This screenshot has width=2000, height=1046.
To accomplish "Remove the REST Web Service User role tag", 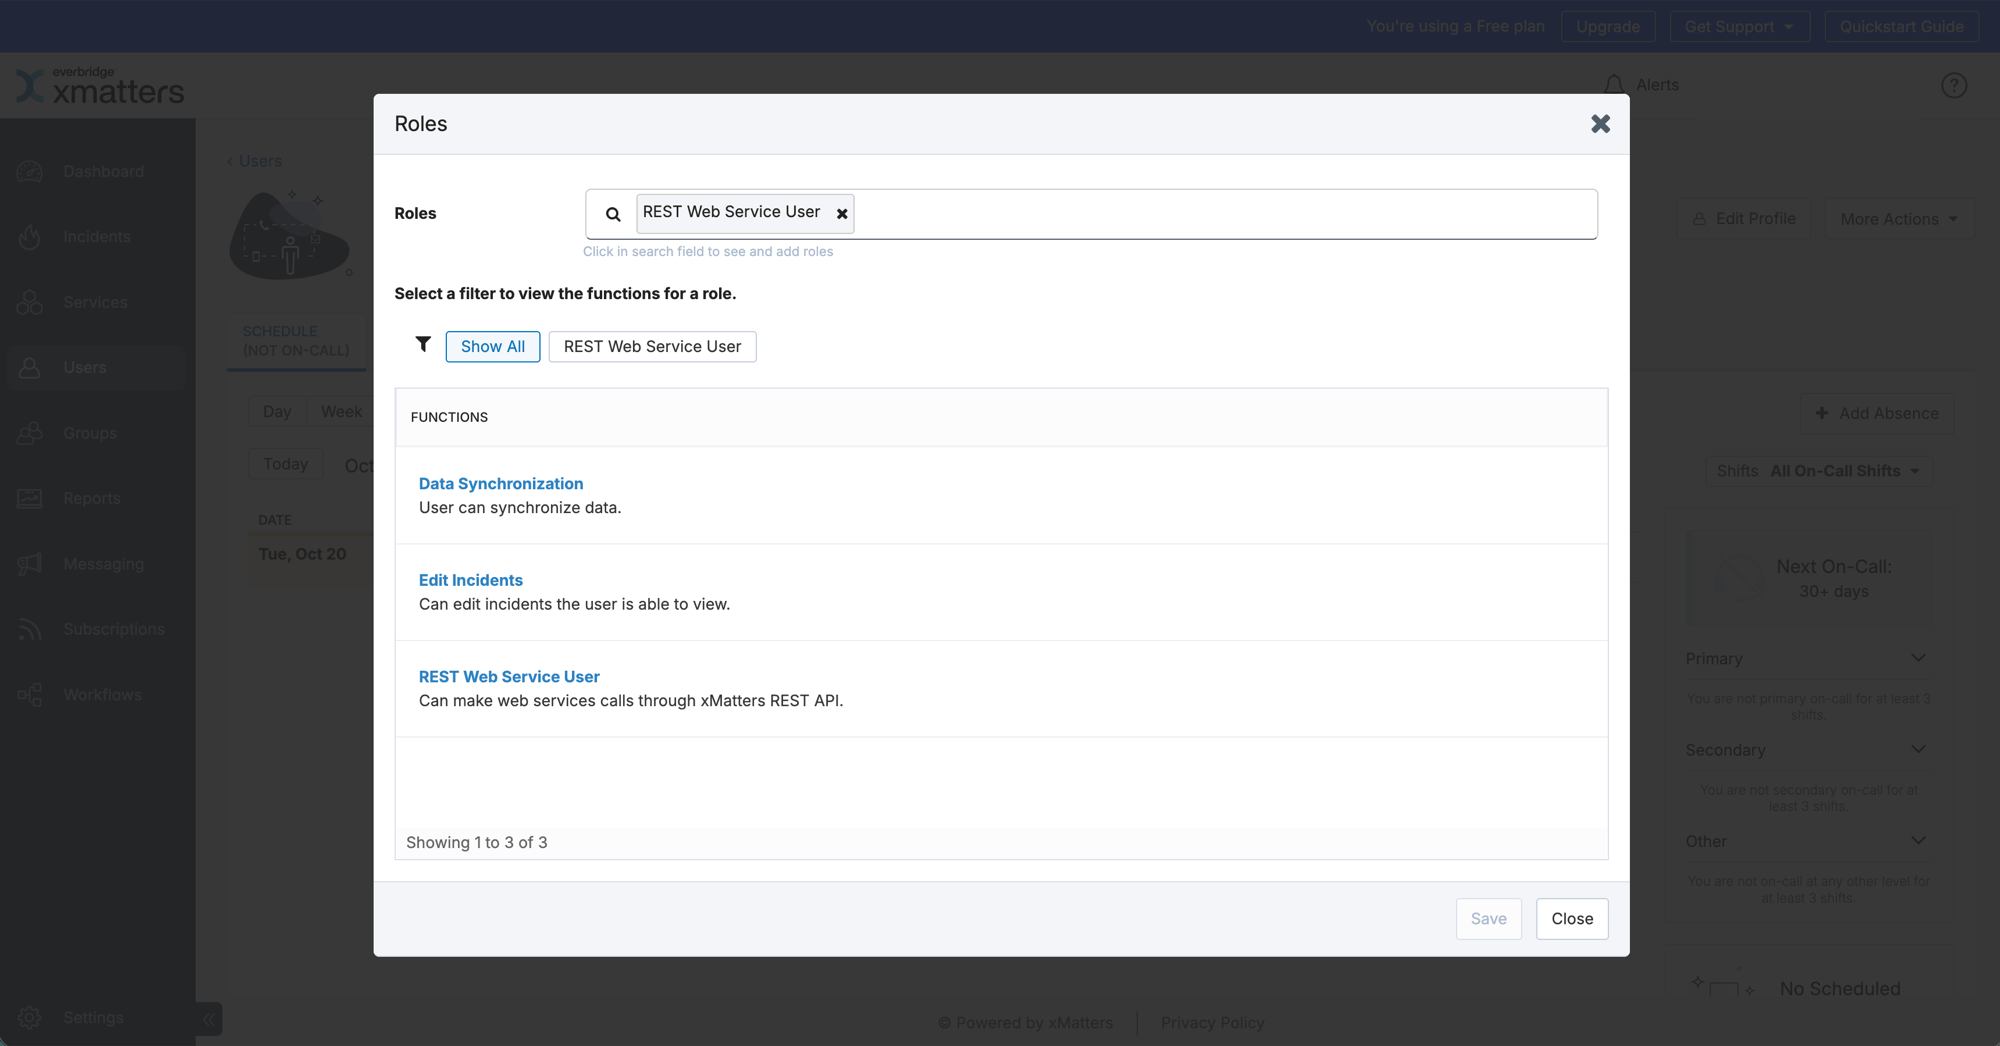I will [842, 214].
